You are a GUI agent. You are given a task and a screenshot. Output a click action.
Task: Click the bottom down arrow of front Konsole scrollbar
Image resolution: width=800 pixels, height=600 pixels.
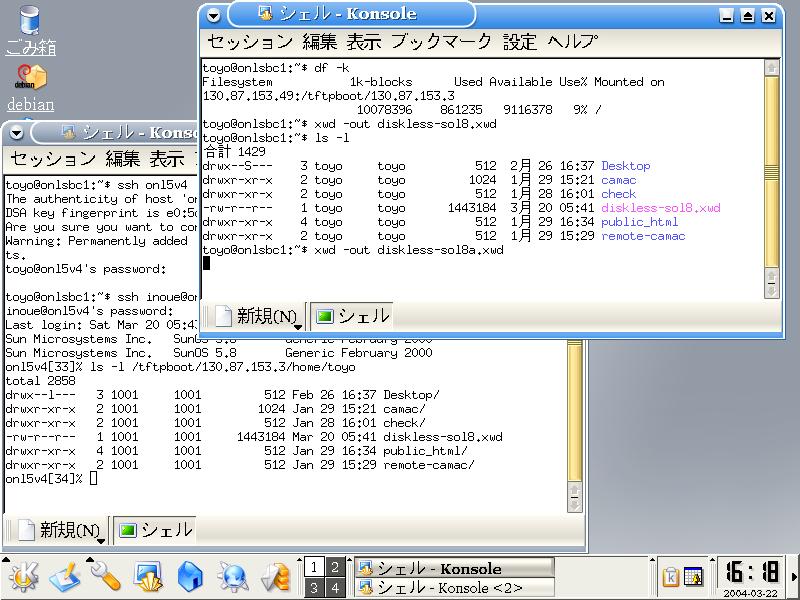click(771, 291)
